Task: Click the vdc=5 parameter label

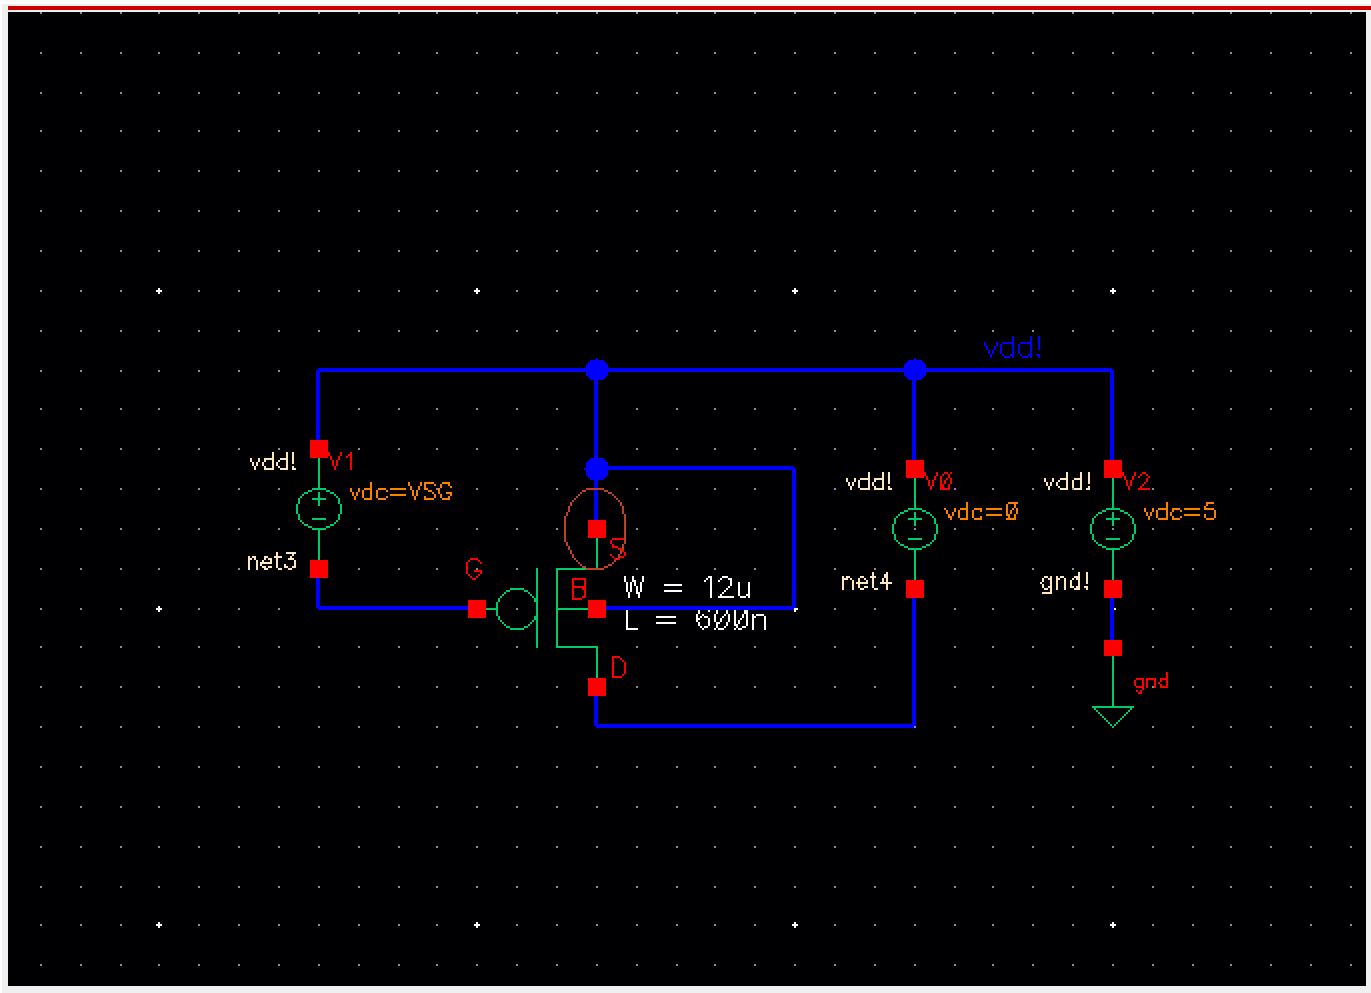Action: (x=1180, y=512)
